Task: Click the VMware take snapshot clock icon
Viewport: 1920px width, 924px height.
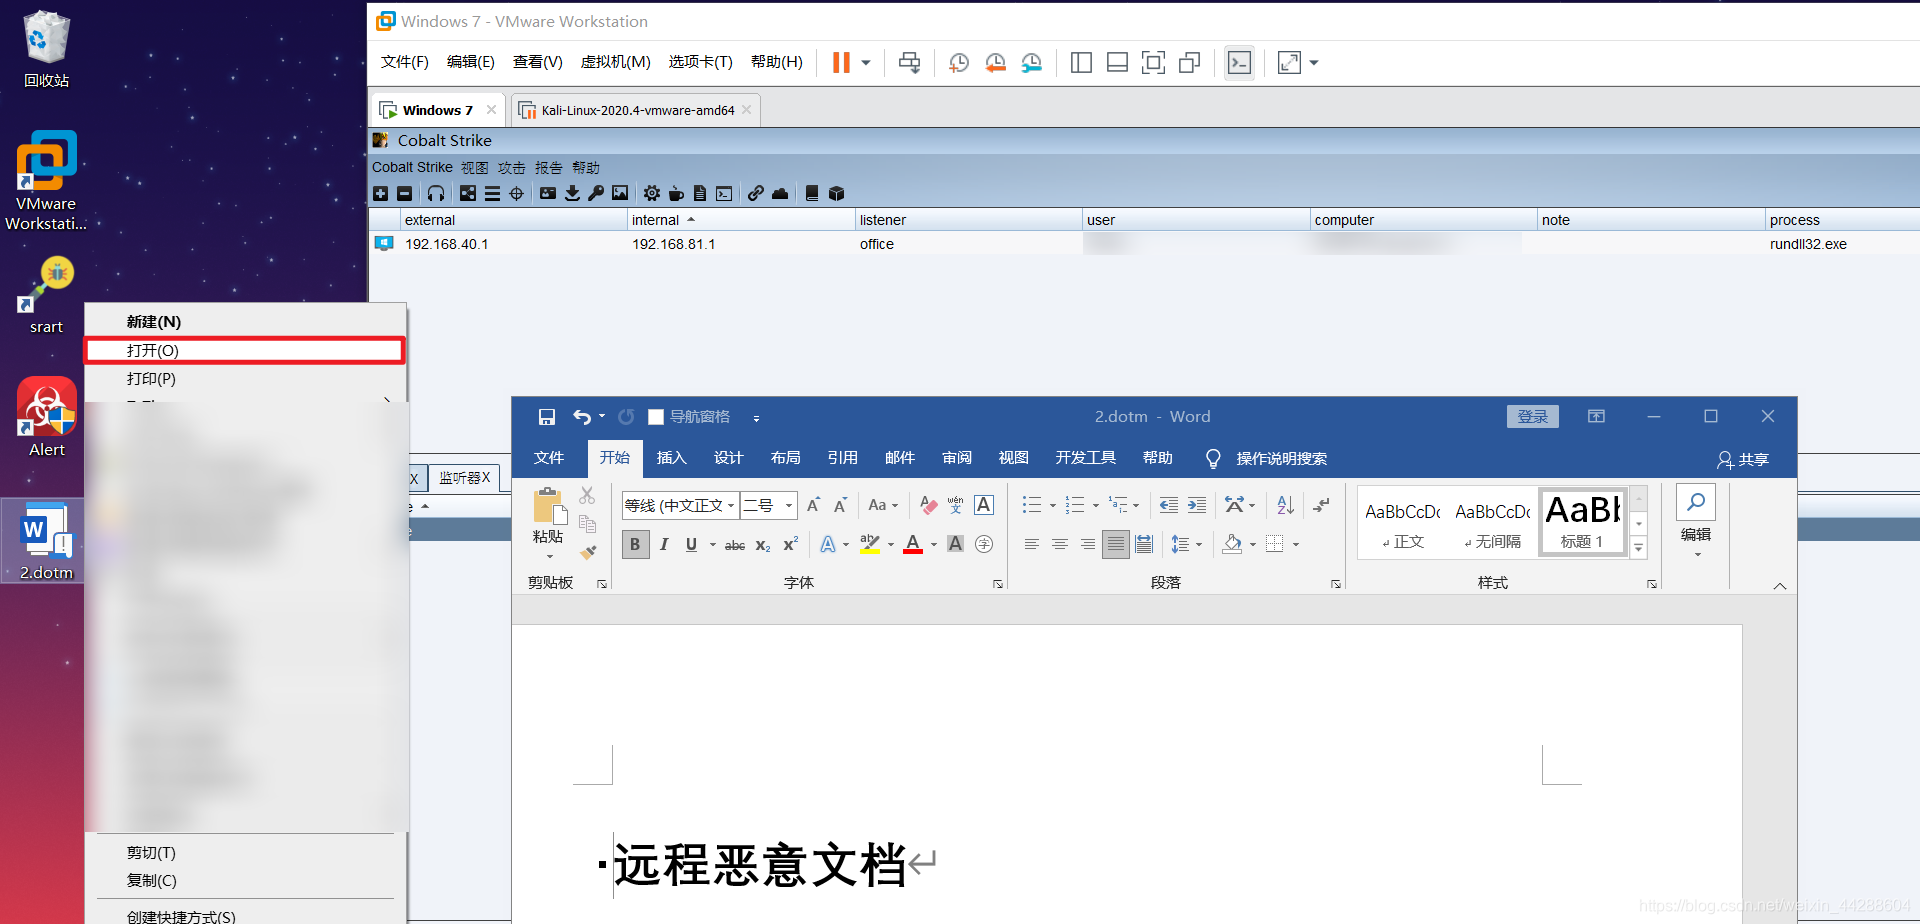Action: (958, 63)
